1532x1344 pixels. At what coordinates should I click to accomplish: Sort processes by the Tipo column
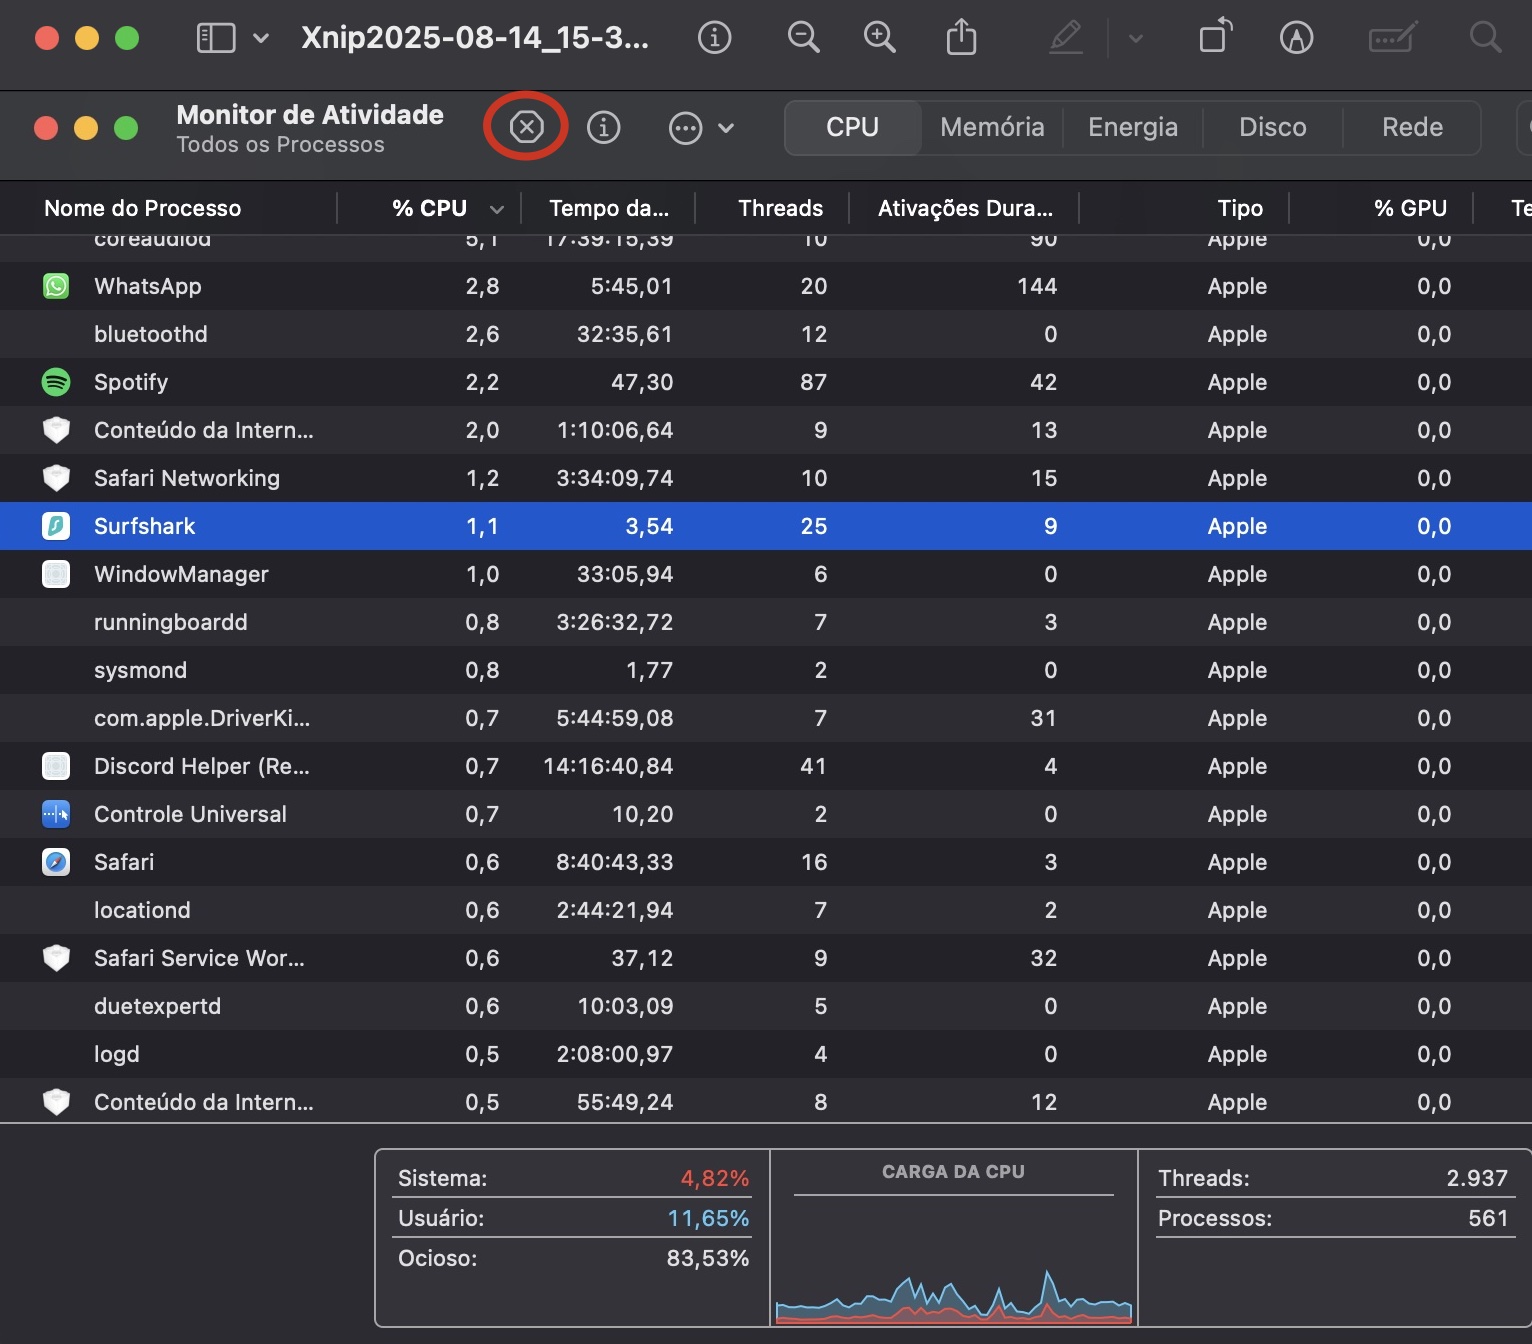point(1239,208)
